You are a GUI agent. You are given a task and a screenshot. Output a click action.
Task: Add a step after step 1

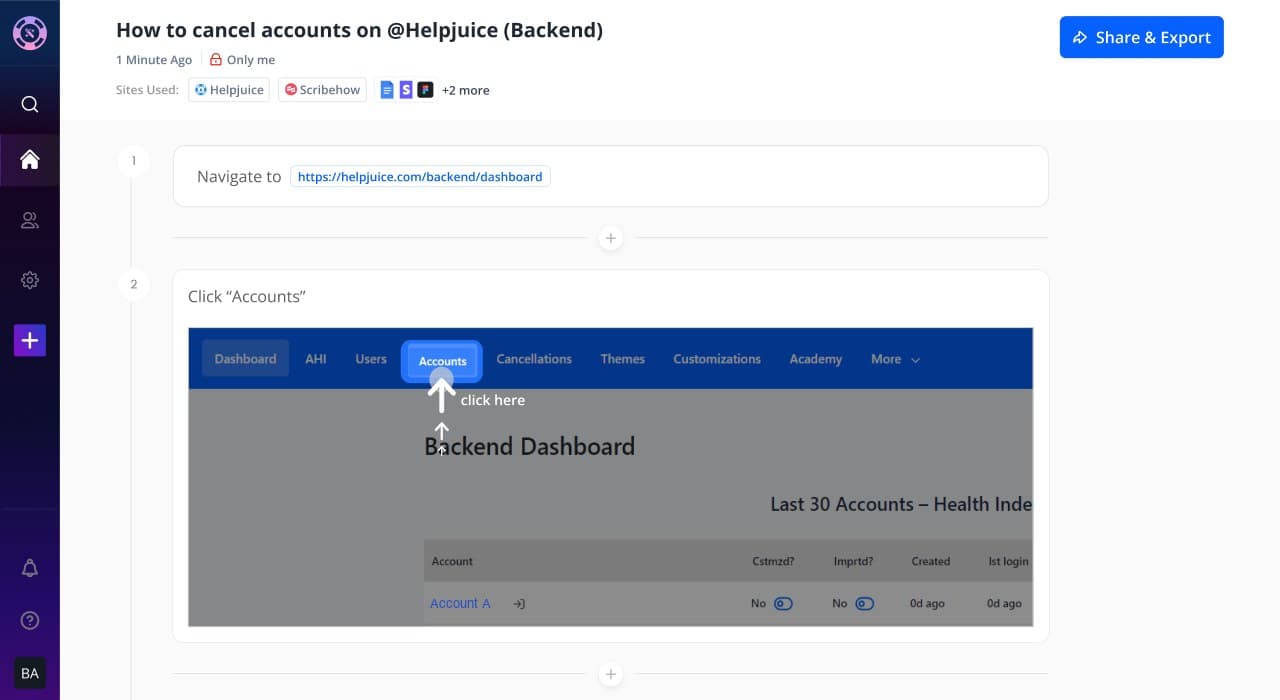tap(611, 238)
